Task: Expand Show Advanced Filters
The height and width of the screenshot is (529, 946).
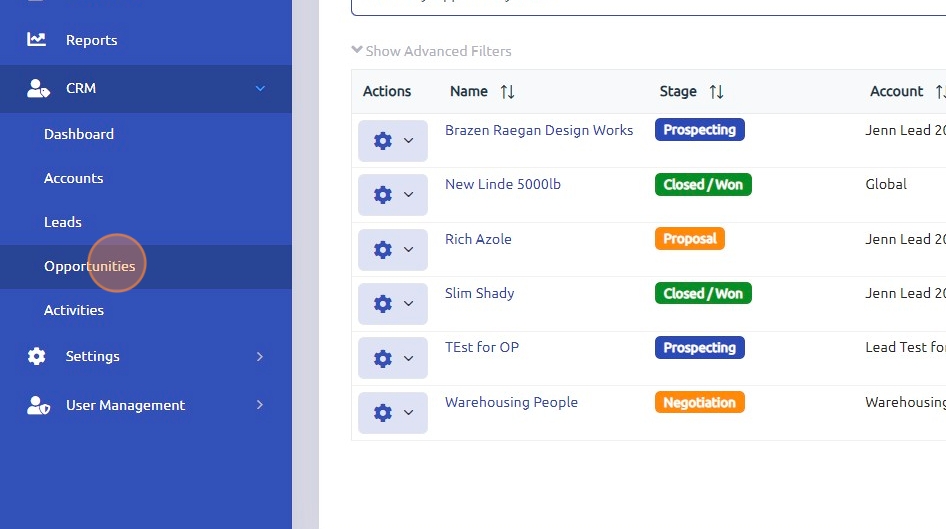Action: pyautogui.click(x=431, y=51)
